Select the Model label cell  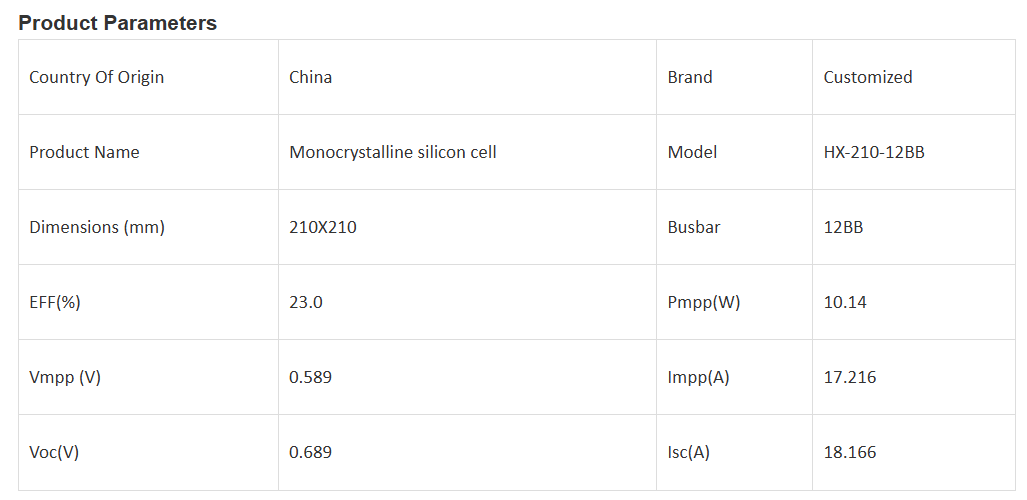coord(692,152)
